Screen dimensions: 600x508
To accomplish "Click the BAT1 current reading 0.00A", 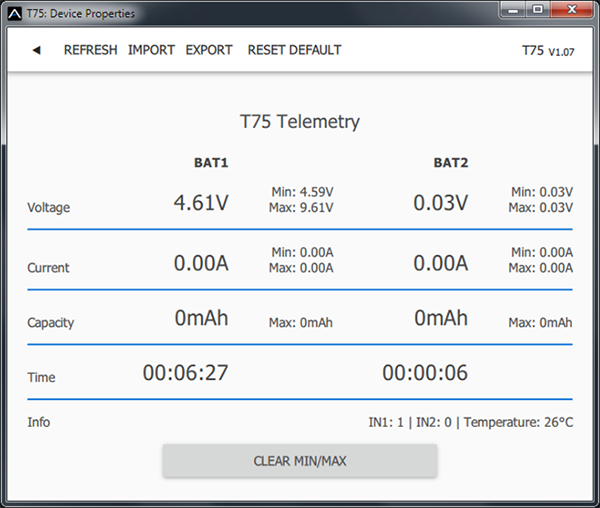I will [x=201, y=263].
